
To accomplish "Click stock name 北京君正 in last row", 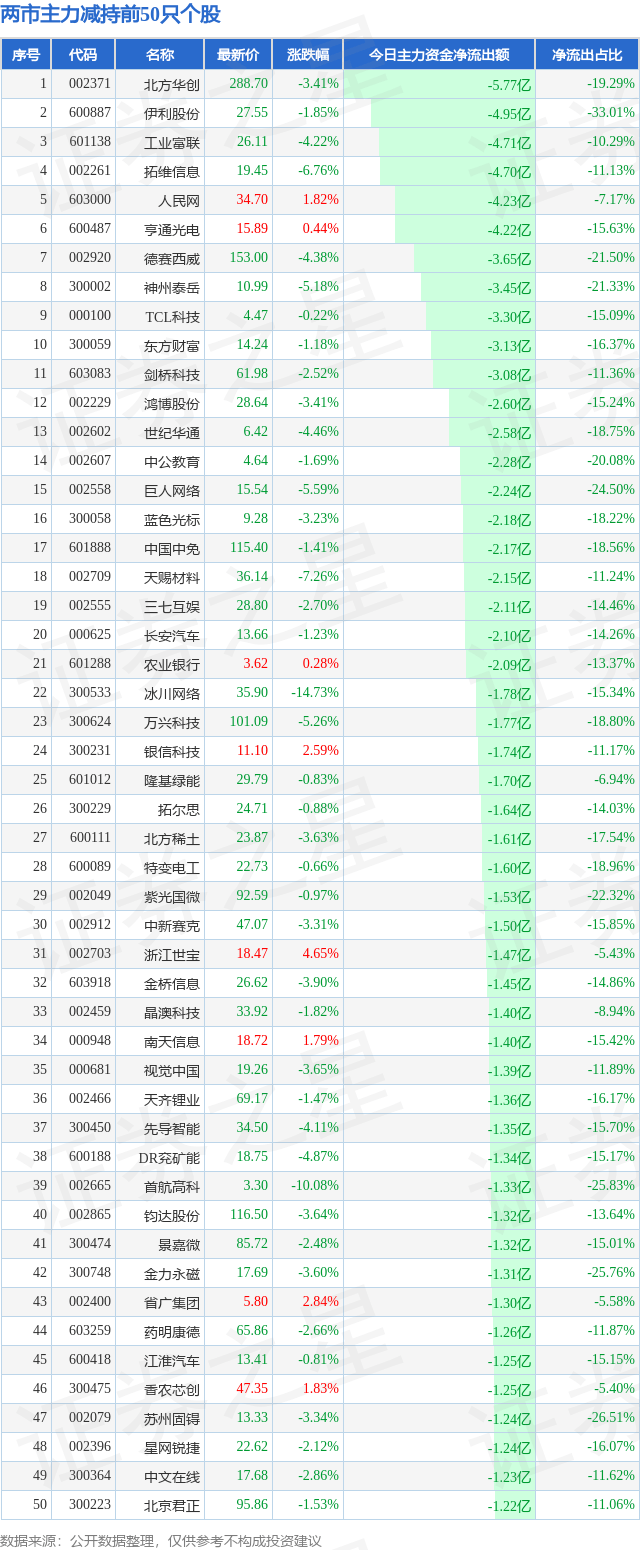I will click(172, 1505).
